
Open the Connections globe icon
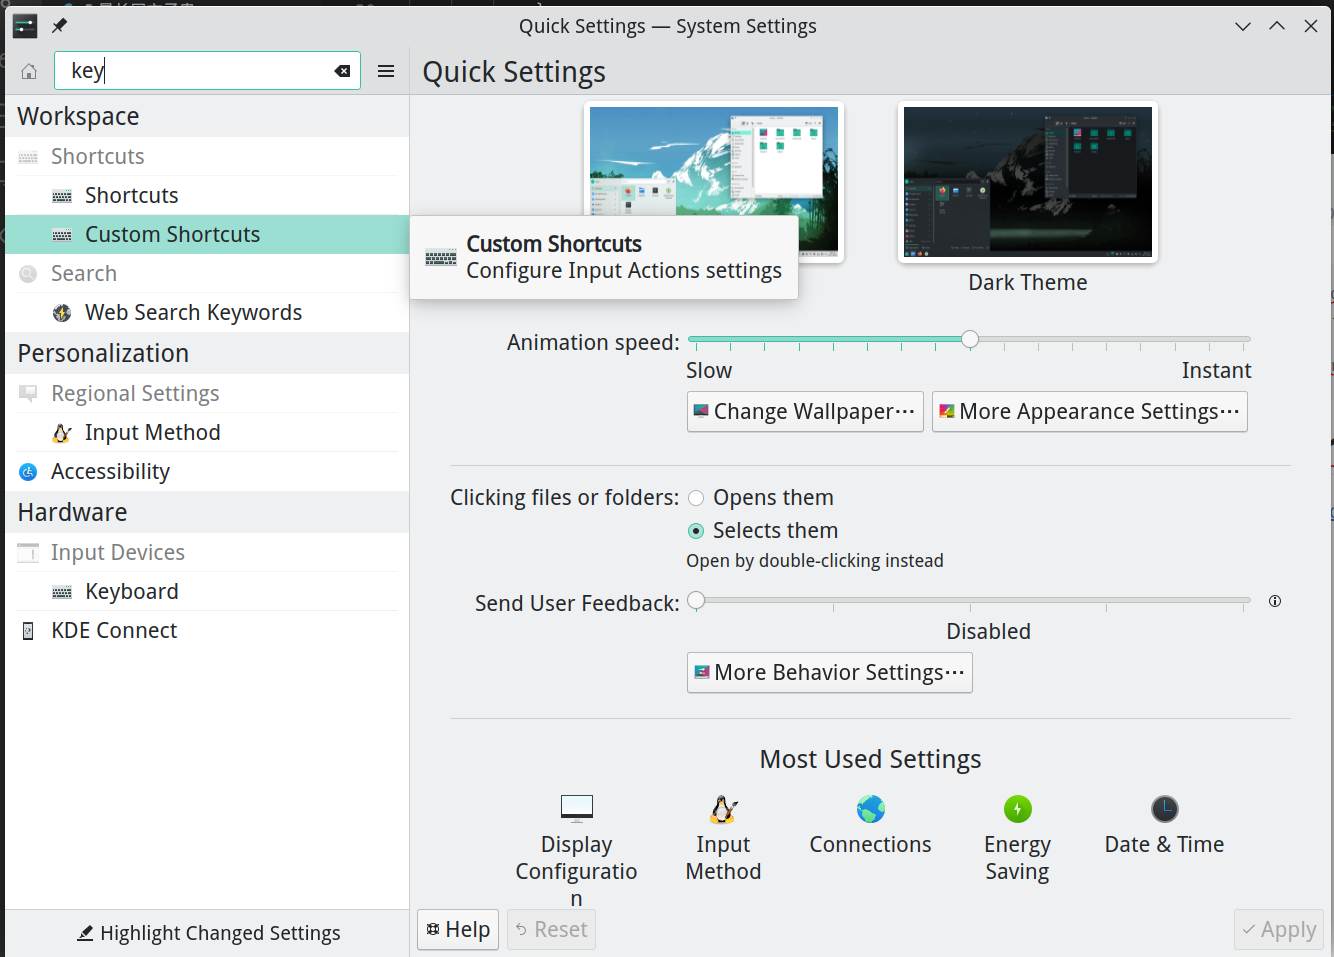pyautogui.click(x=871, y=808)
